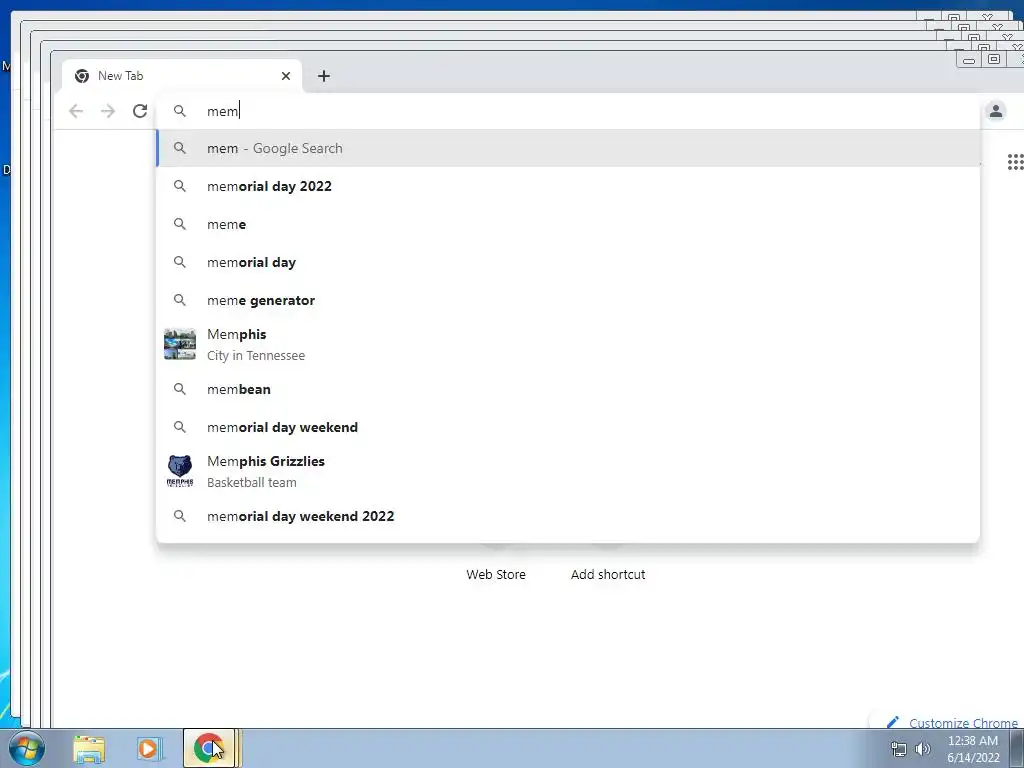1024x768 pixels.
Task: Open the Chrome profile avatar icon
Action: [995, 111]
